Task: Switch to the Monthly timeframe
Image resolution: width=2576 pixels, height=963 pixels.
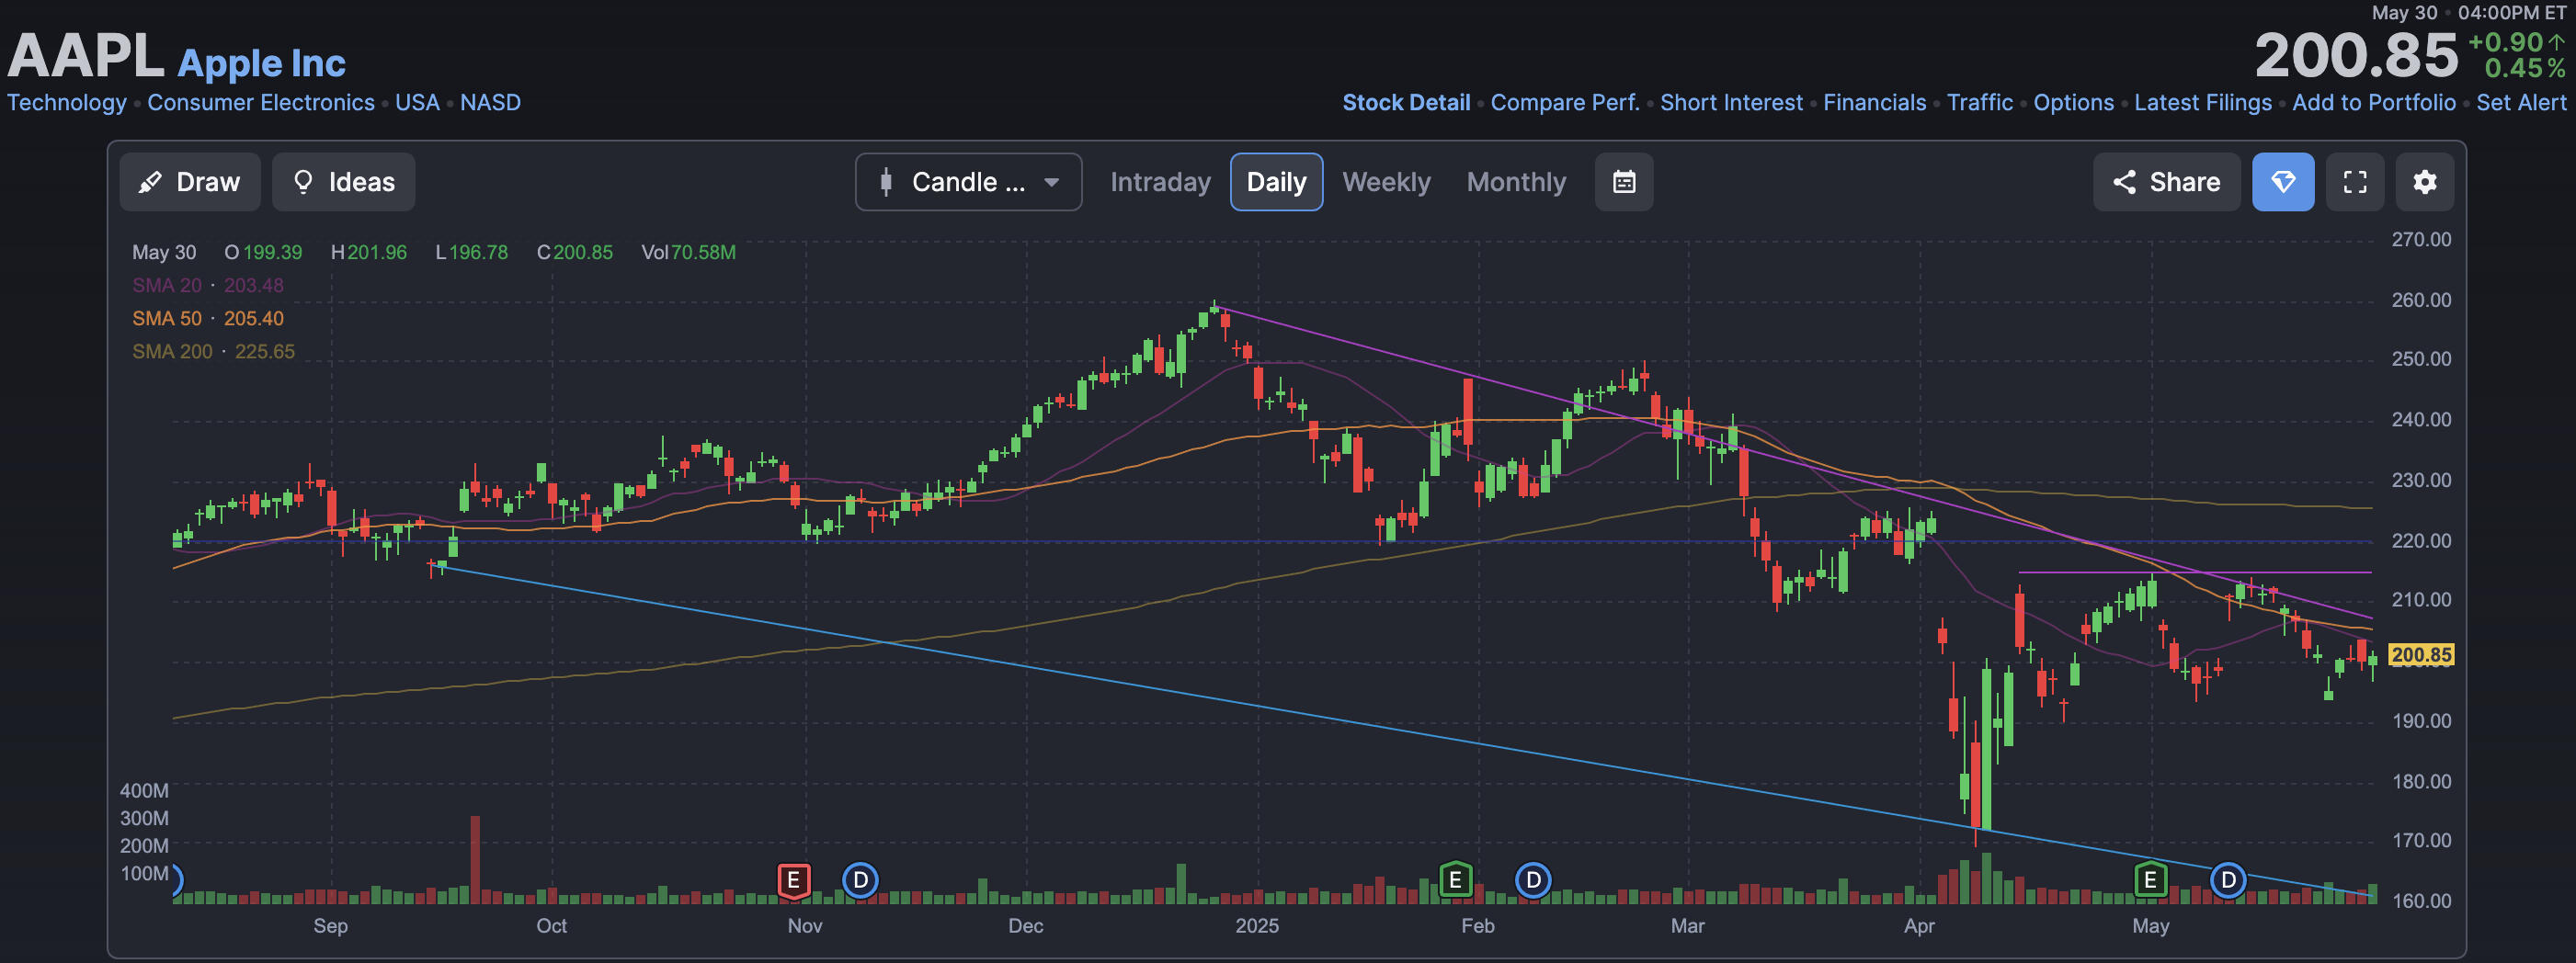Action: 1516,182
